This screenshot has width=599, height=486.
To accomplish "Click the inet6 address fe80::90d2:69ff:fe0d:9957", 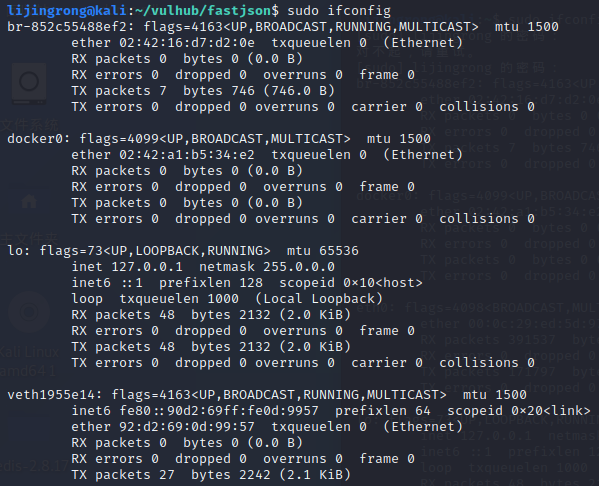I will click(219, 411).
